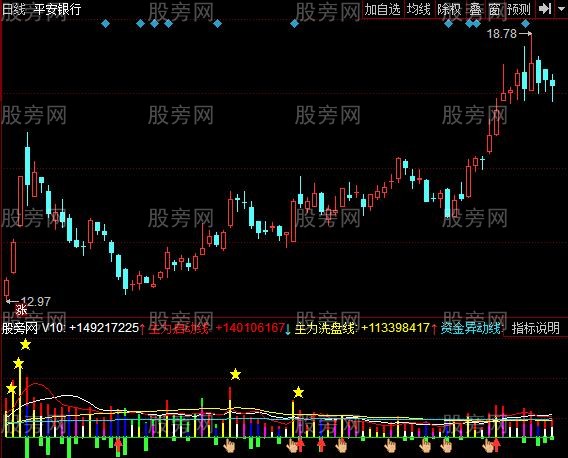Click the rightmost yellow star

[x=298, y=392]
